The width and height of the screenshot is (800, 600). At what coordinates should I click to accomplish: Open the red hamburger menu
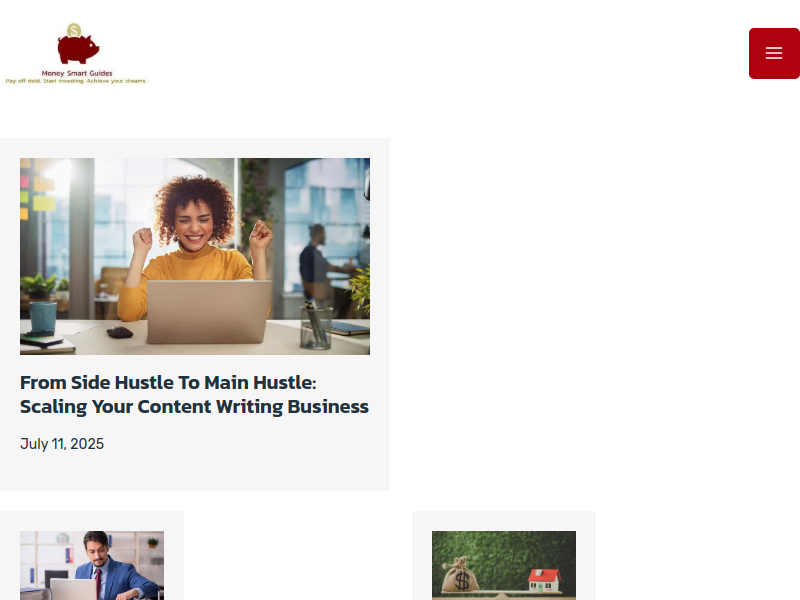coord(774,53)
